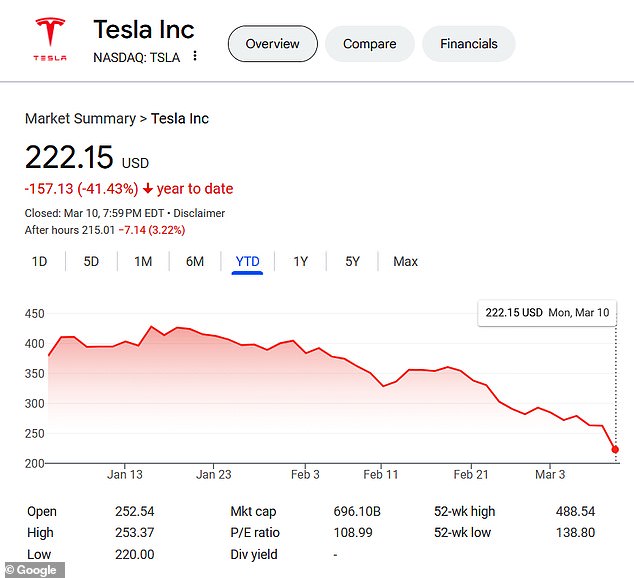Show the 6M price chart
This screenshot has width=634, height=578.
195,262
